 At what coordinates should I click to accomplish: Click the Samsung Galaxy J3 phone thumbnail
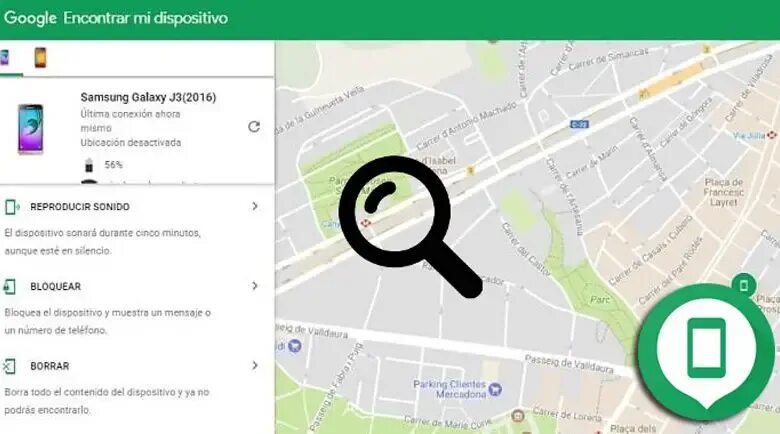(30, 129)
